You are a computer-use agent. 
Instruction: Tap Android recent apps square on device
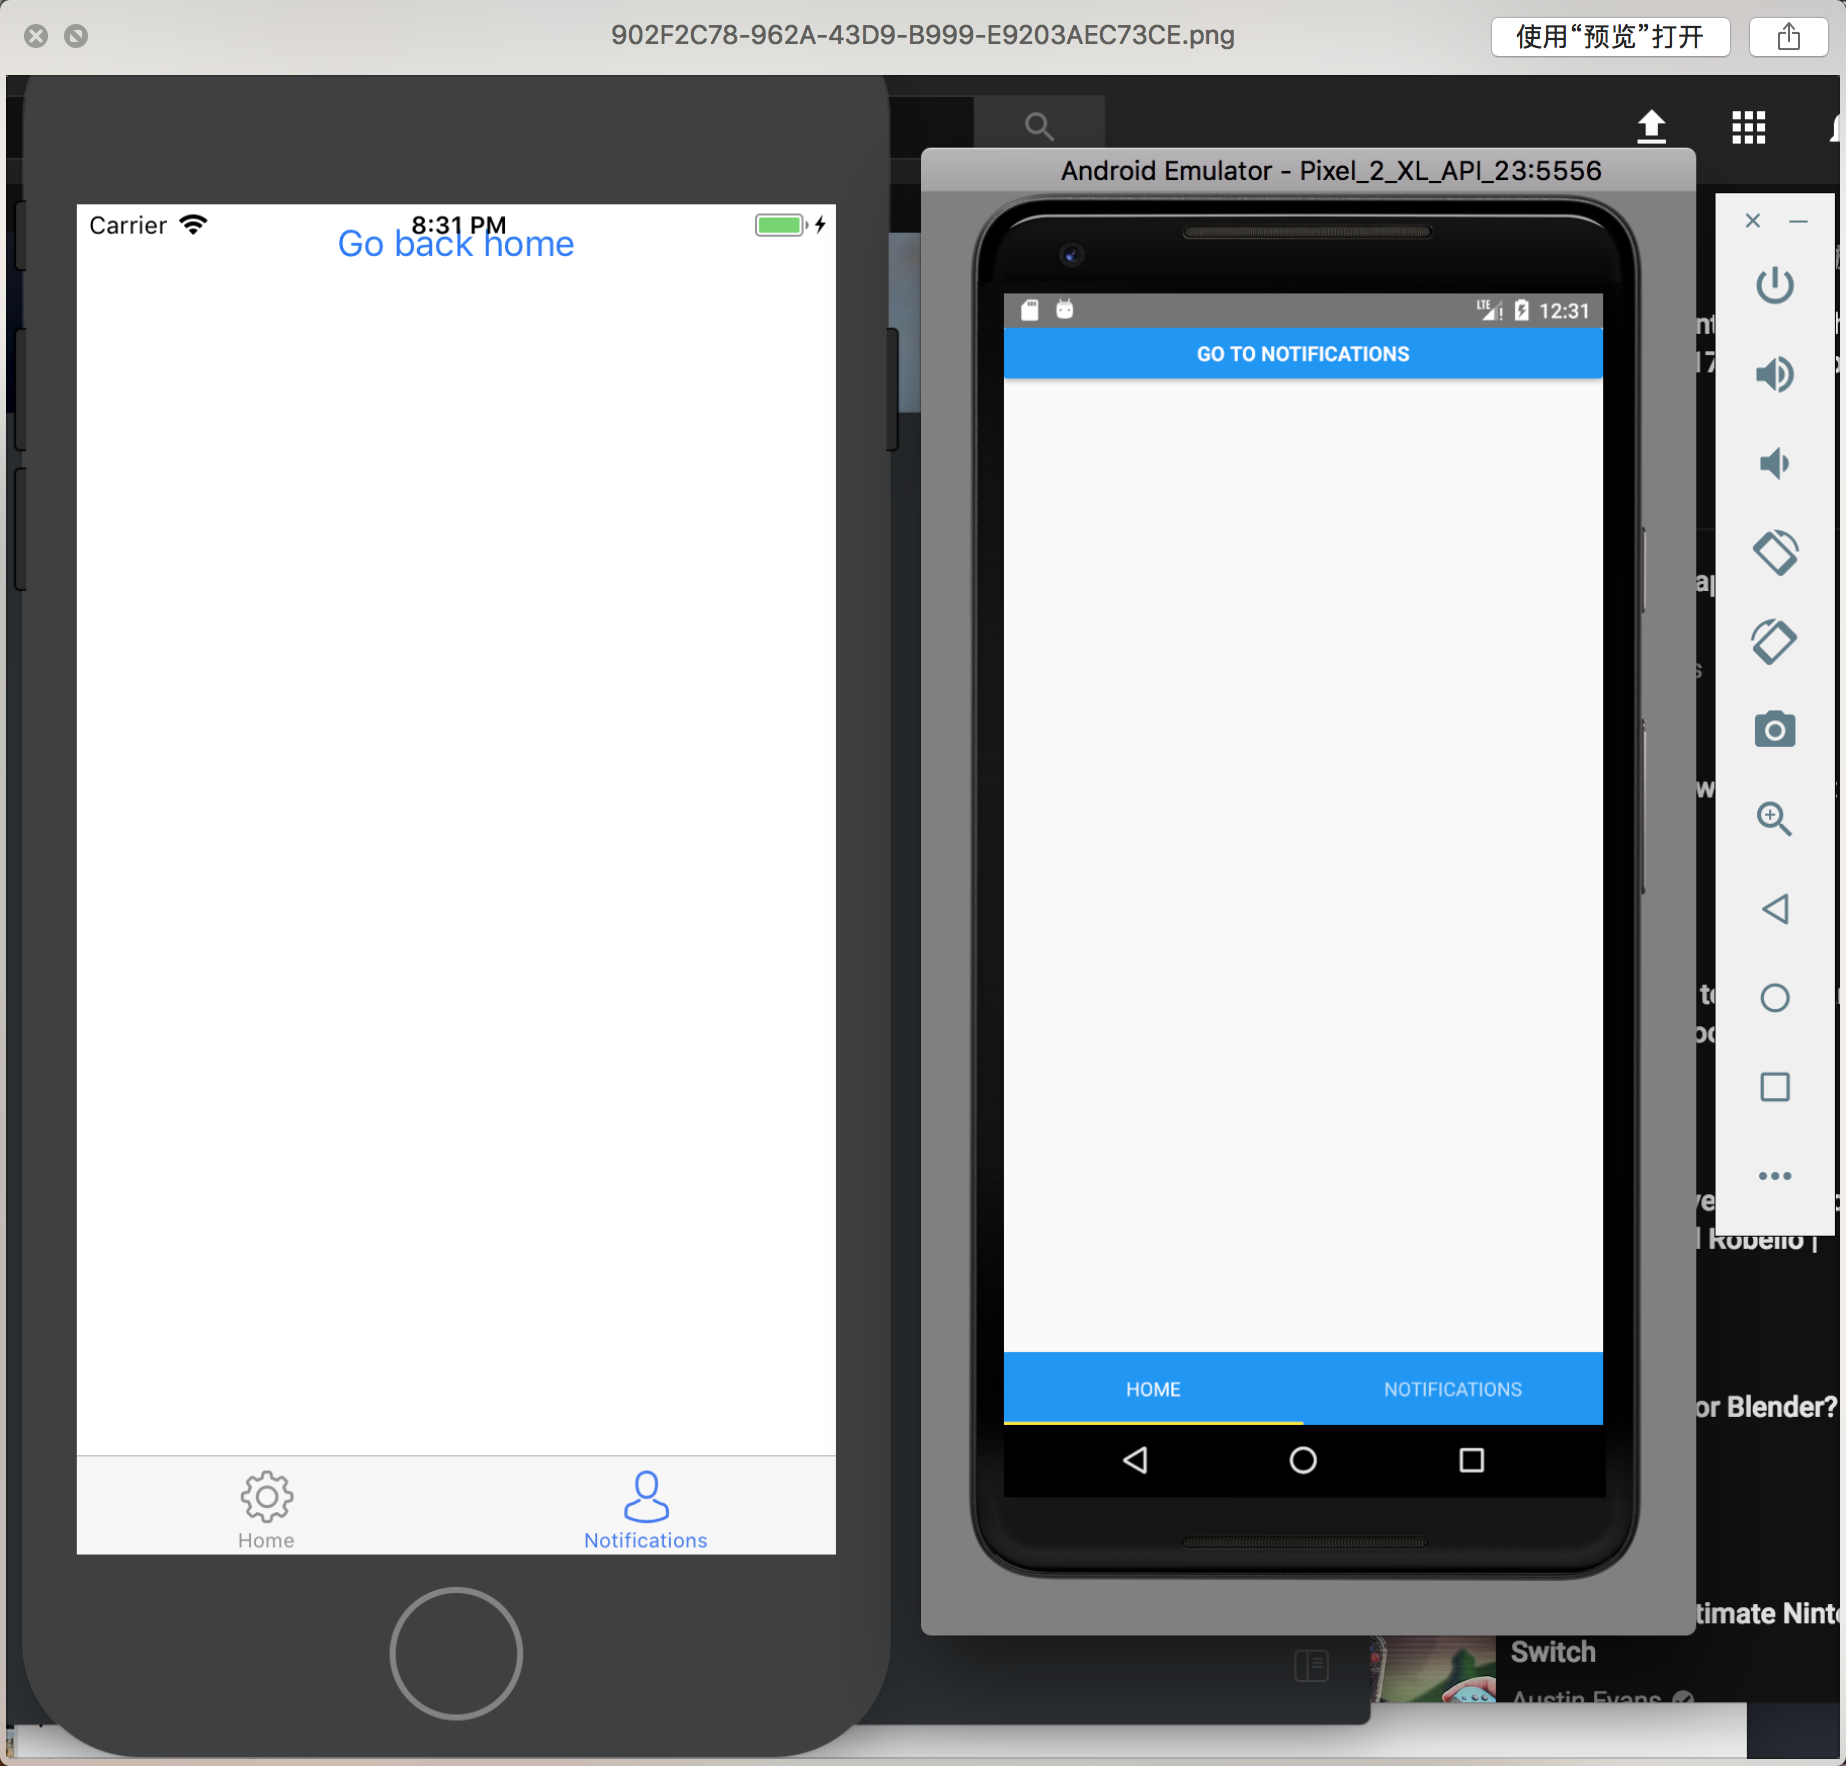[x=1471, y=1460]
